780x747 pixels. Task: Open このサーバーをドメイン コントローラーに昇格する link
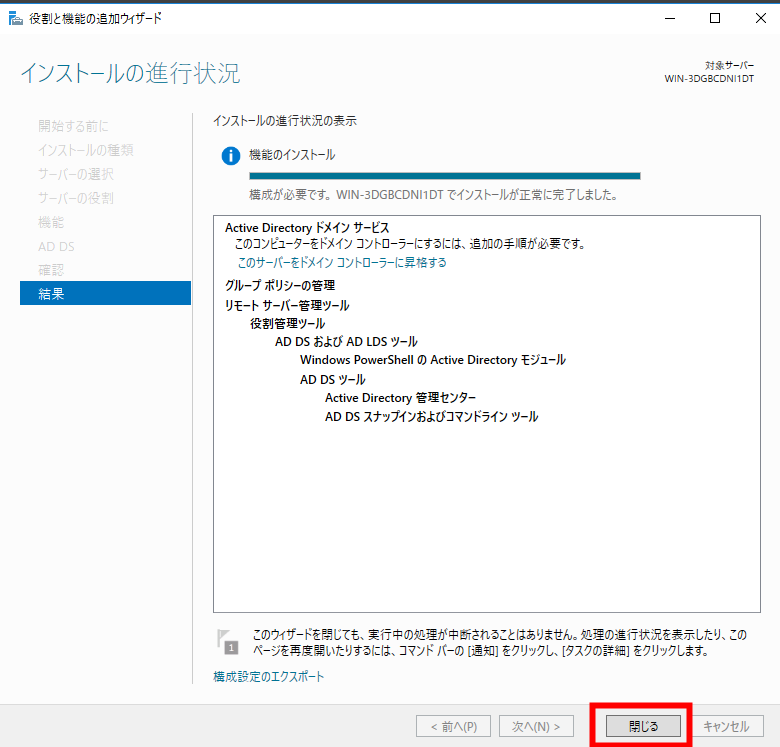point(342,263)
